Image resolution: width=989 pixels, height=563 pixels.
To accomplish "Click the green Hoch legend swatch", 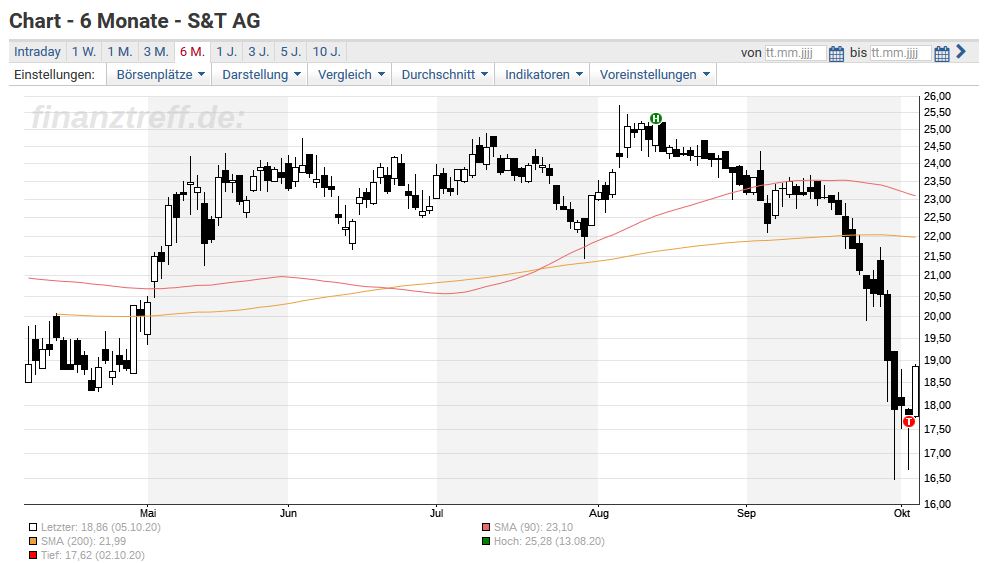I will coord(486,541).
